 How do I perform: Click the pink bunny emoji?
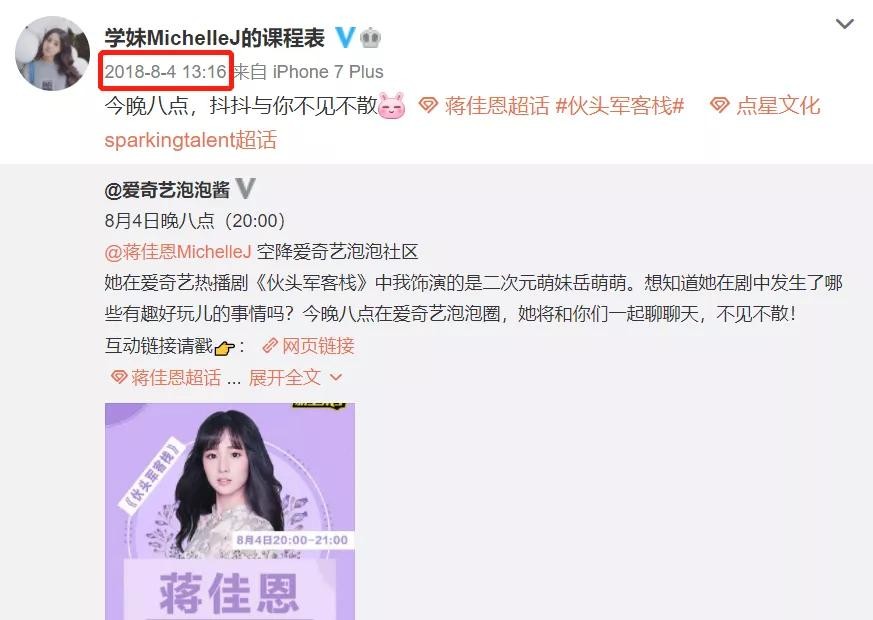(391, 106)
